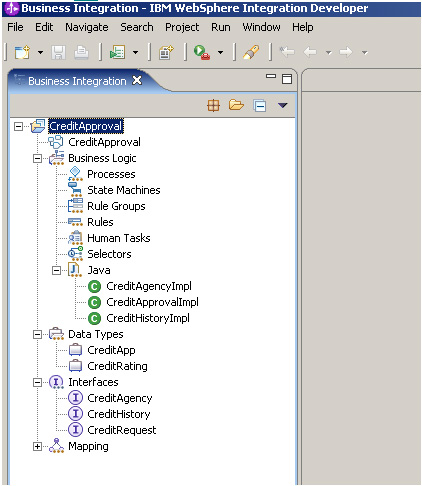This screenshot has height=486, width=422.
Task: Collapse the Interfaces tree node
Action: (37, 382)
